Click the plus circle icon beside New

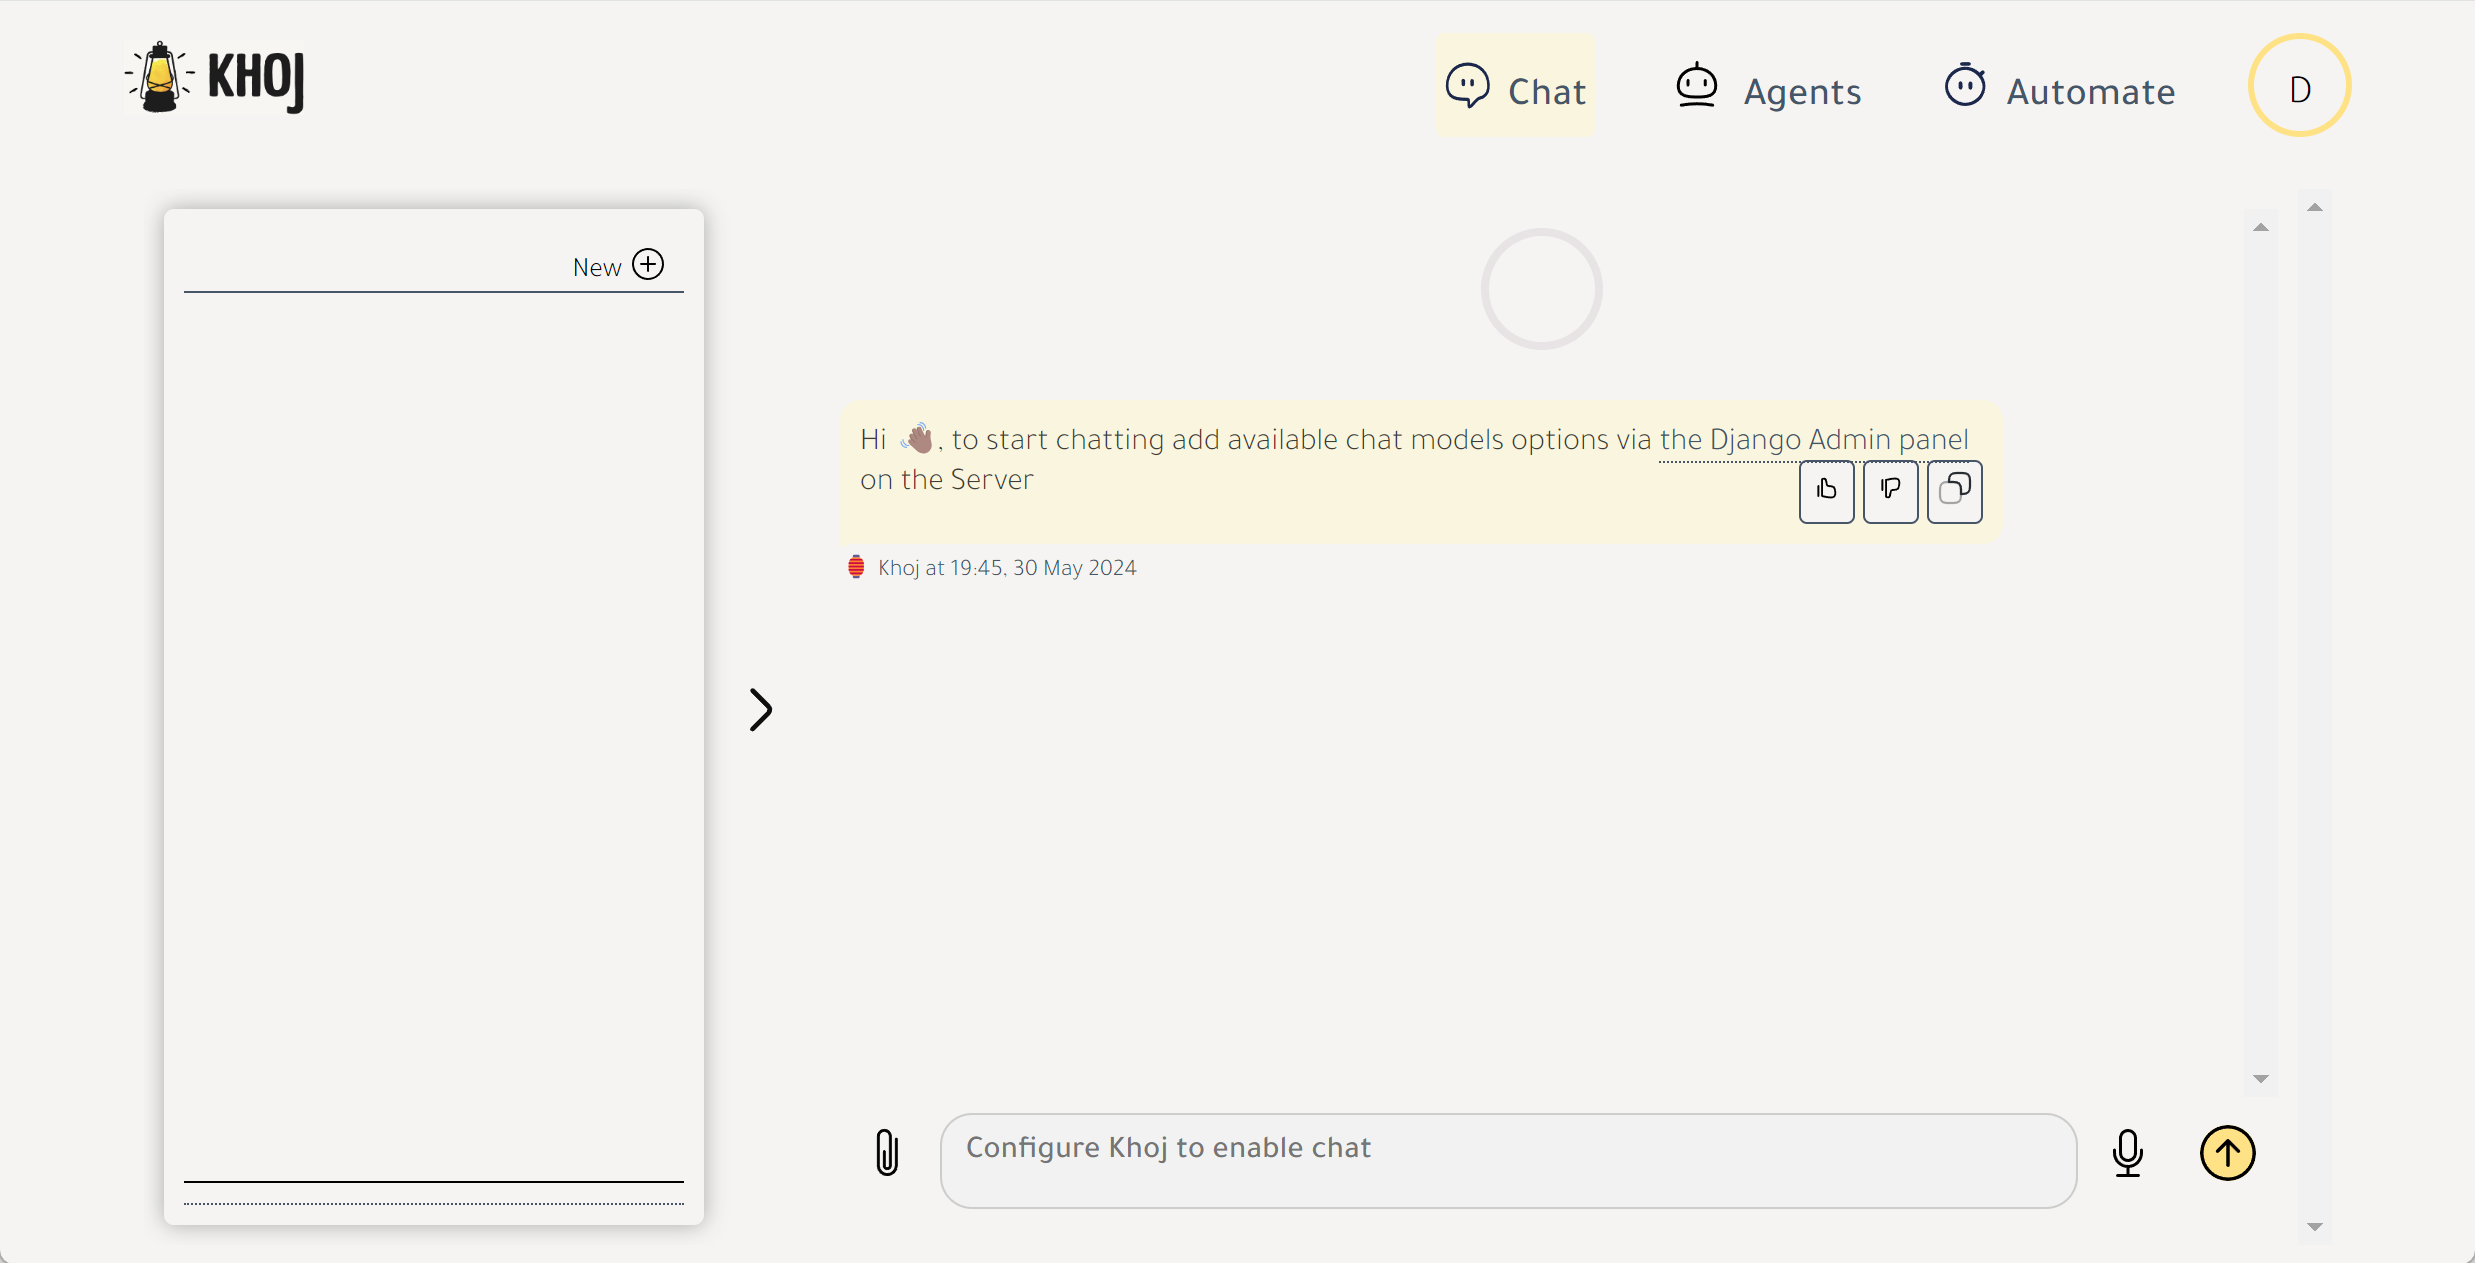coord(648,264)
